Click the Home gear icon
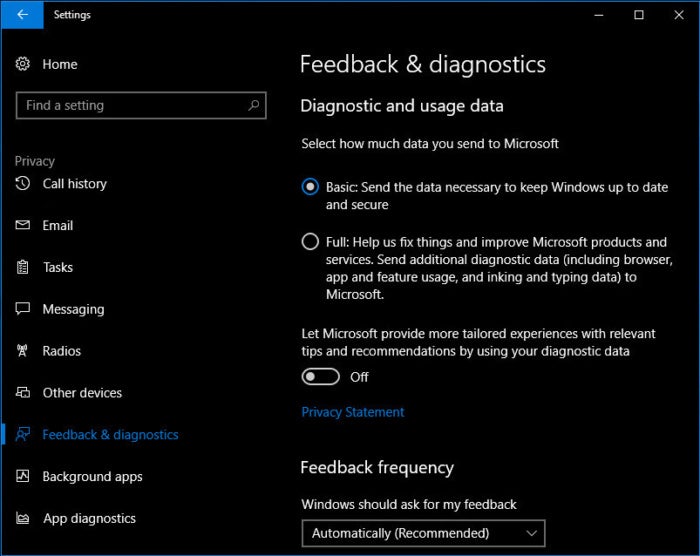 click(23, 64)
